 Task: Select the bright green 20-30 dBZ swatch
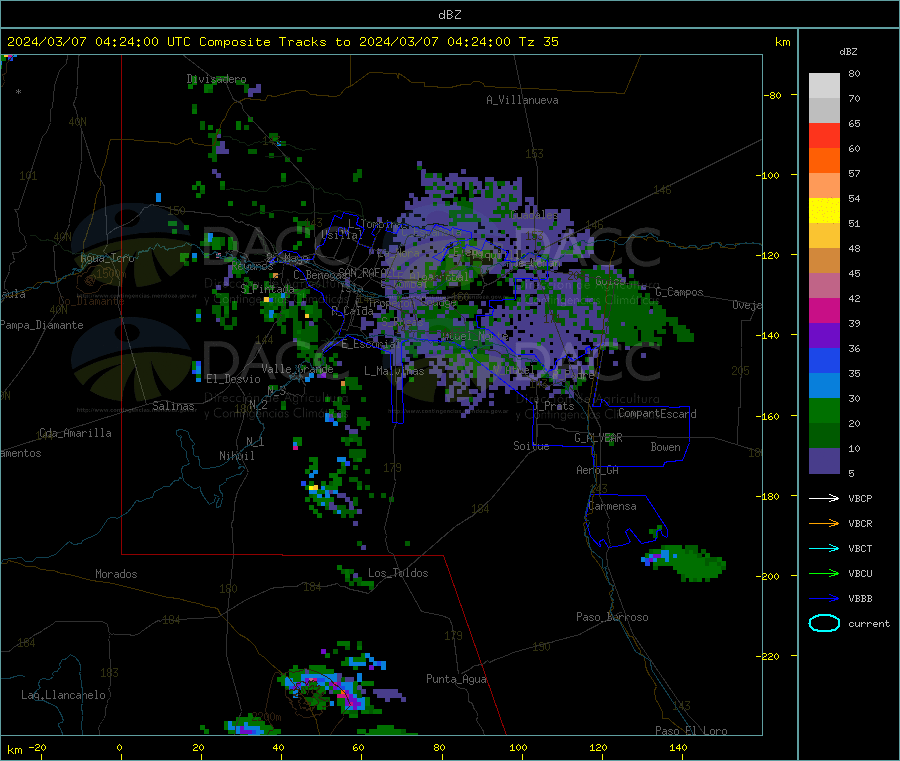(824, 411)
